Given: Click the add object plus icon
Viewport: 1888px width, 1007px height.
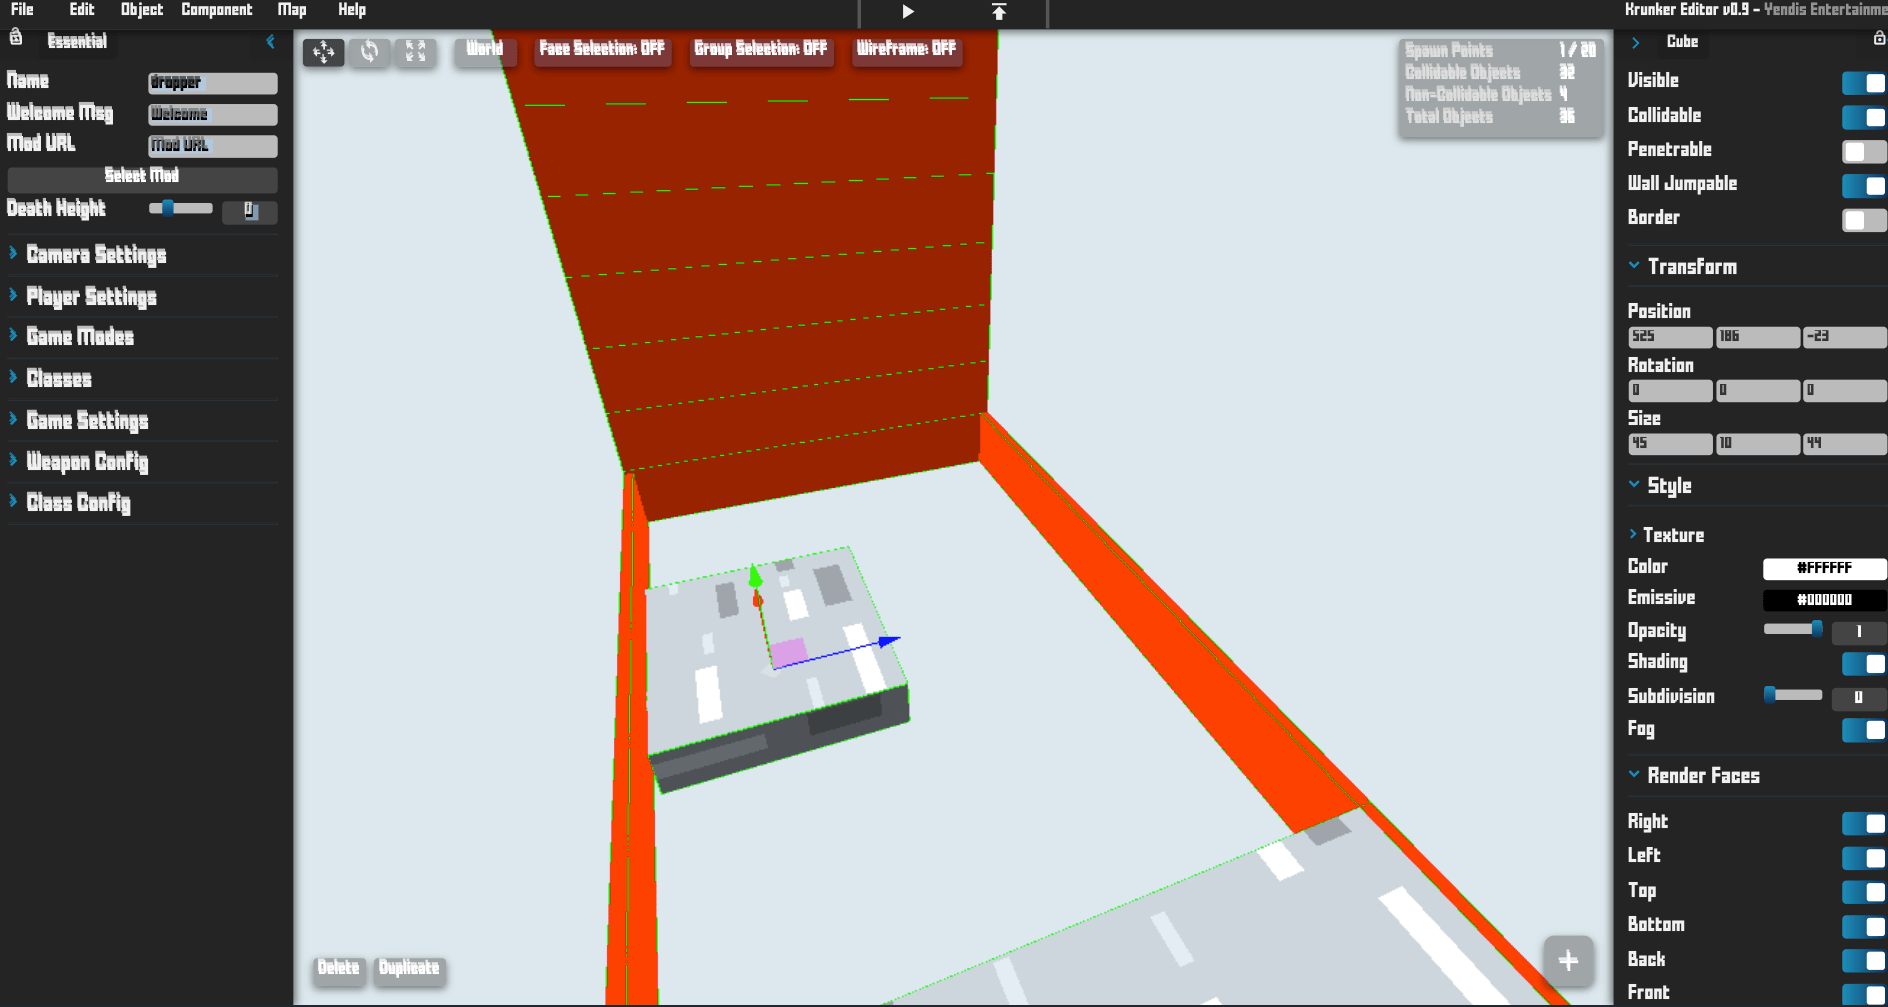Looking at the screenshot, I should pos(1567,961).
